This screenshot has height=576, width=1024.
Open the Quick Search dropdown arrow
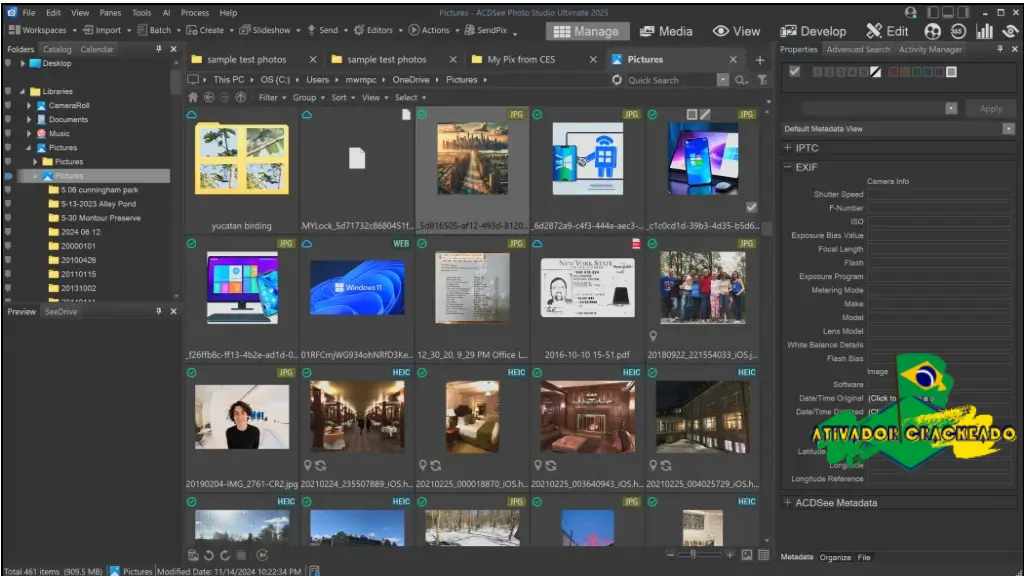pos(723,80)
